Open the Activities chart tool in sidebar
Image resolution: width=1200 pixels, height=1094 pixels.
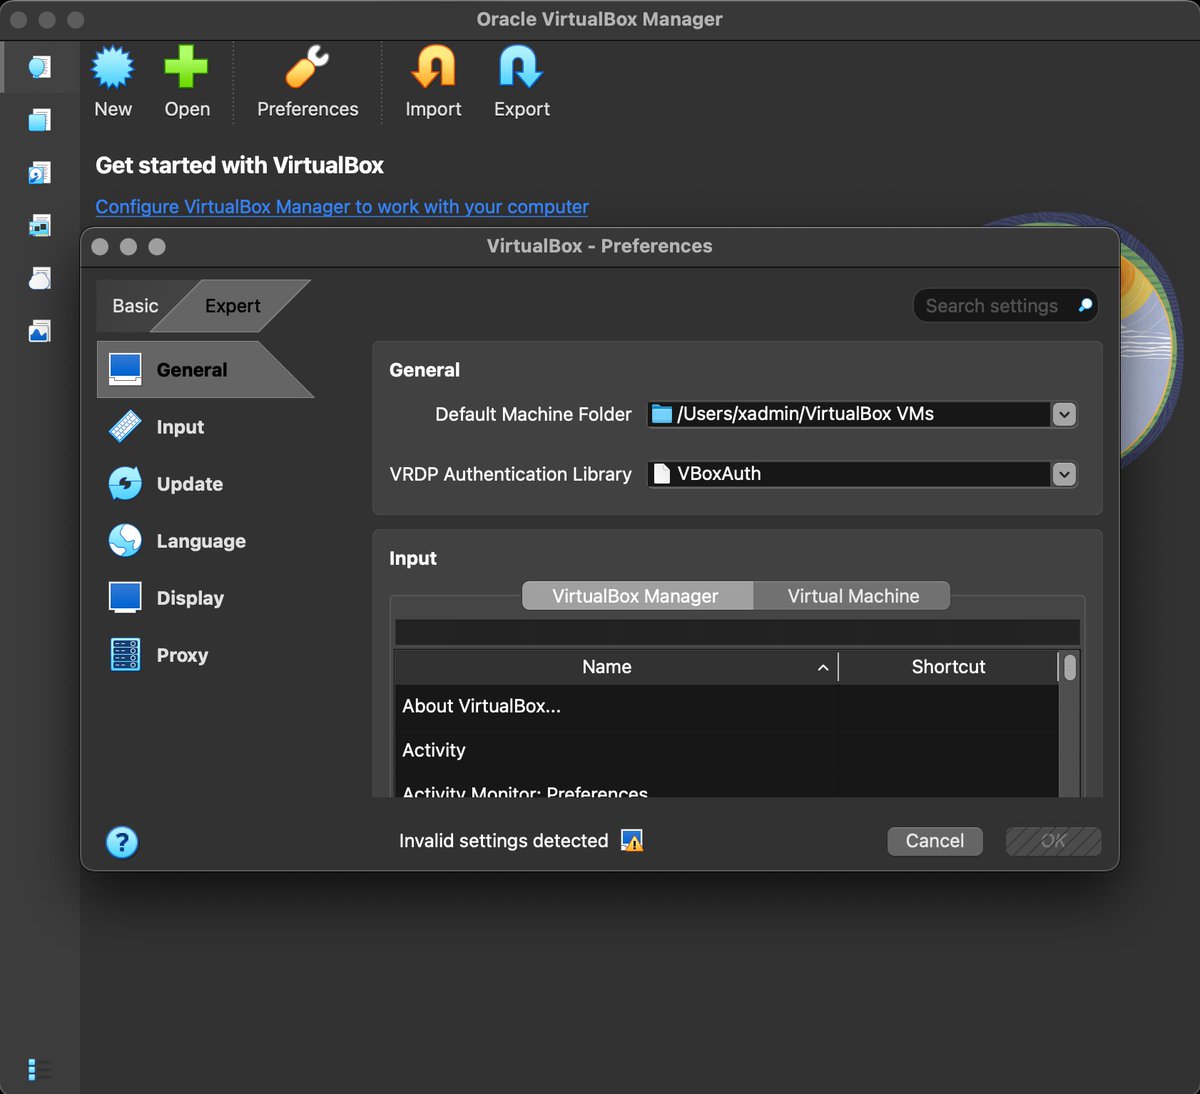(x=39, y=331)
